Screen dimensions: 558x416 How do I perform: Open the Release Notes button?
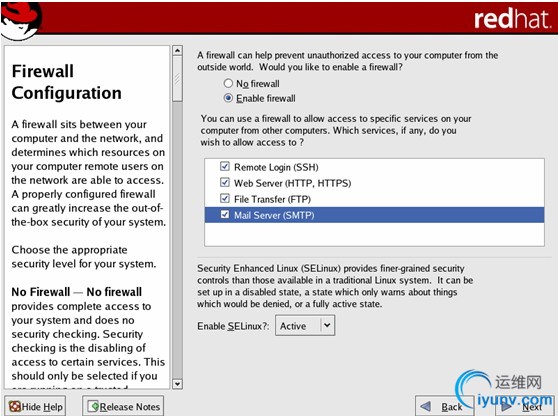point(123,406)
